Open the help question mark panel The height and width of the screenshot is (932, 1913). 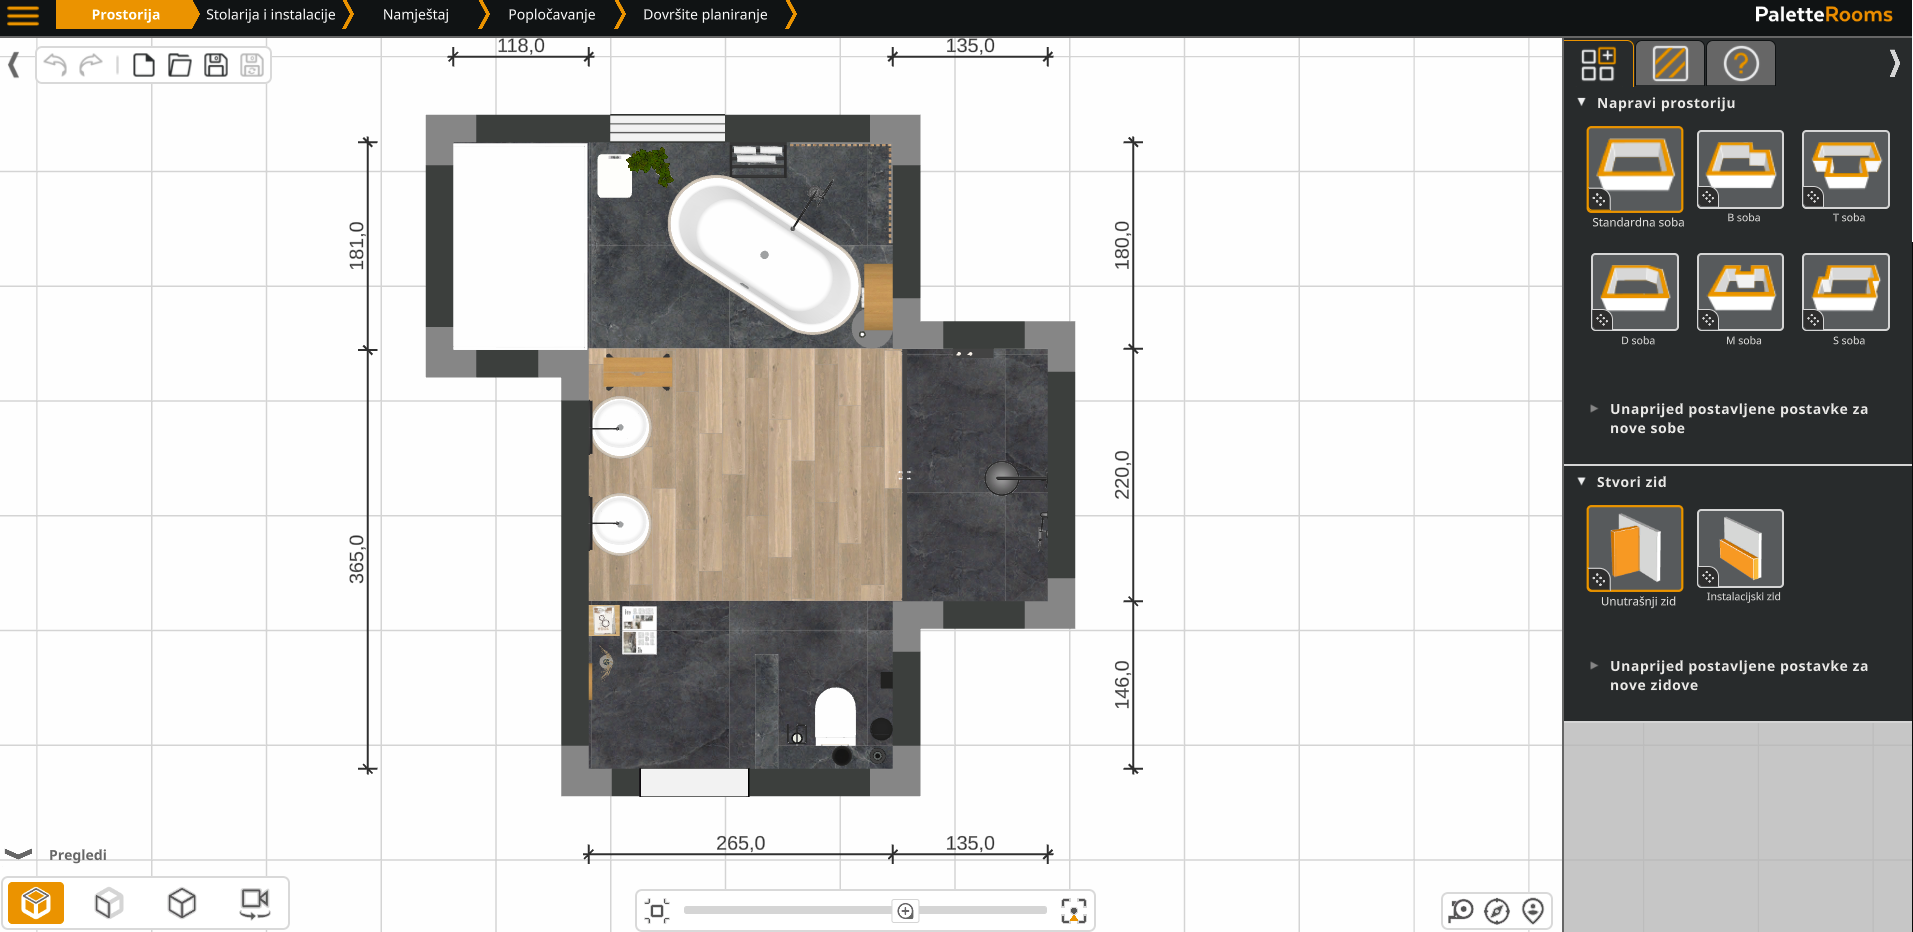[1740, 64]
